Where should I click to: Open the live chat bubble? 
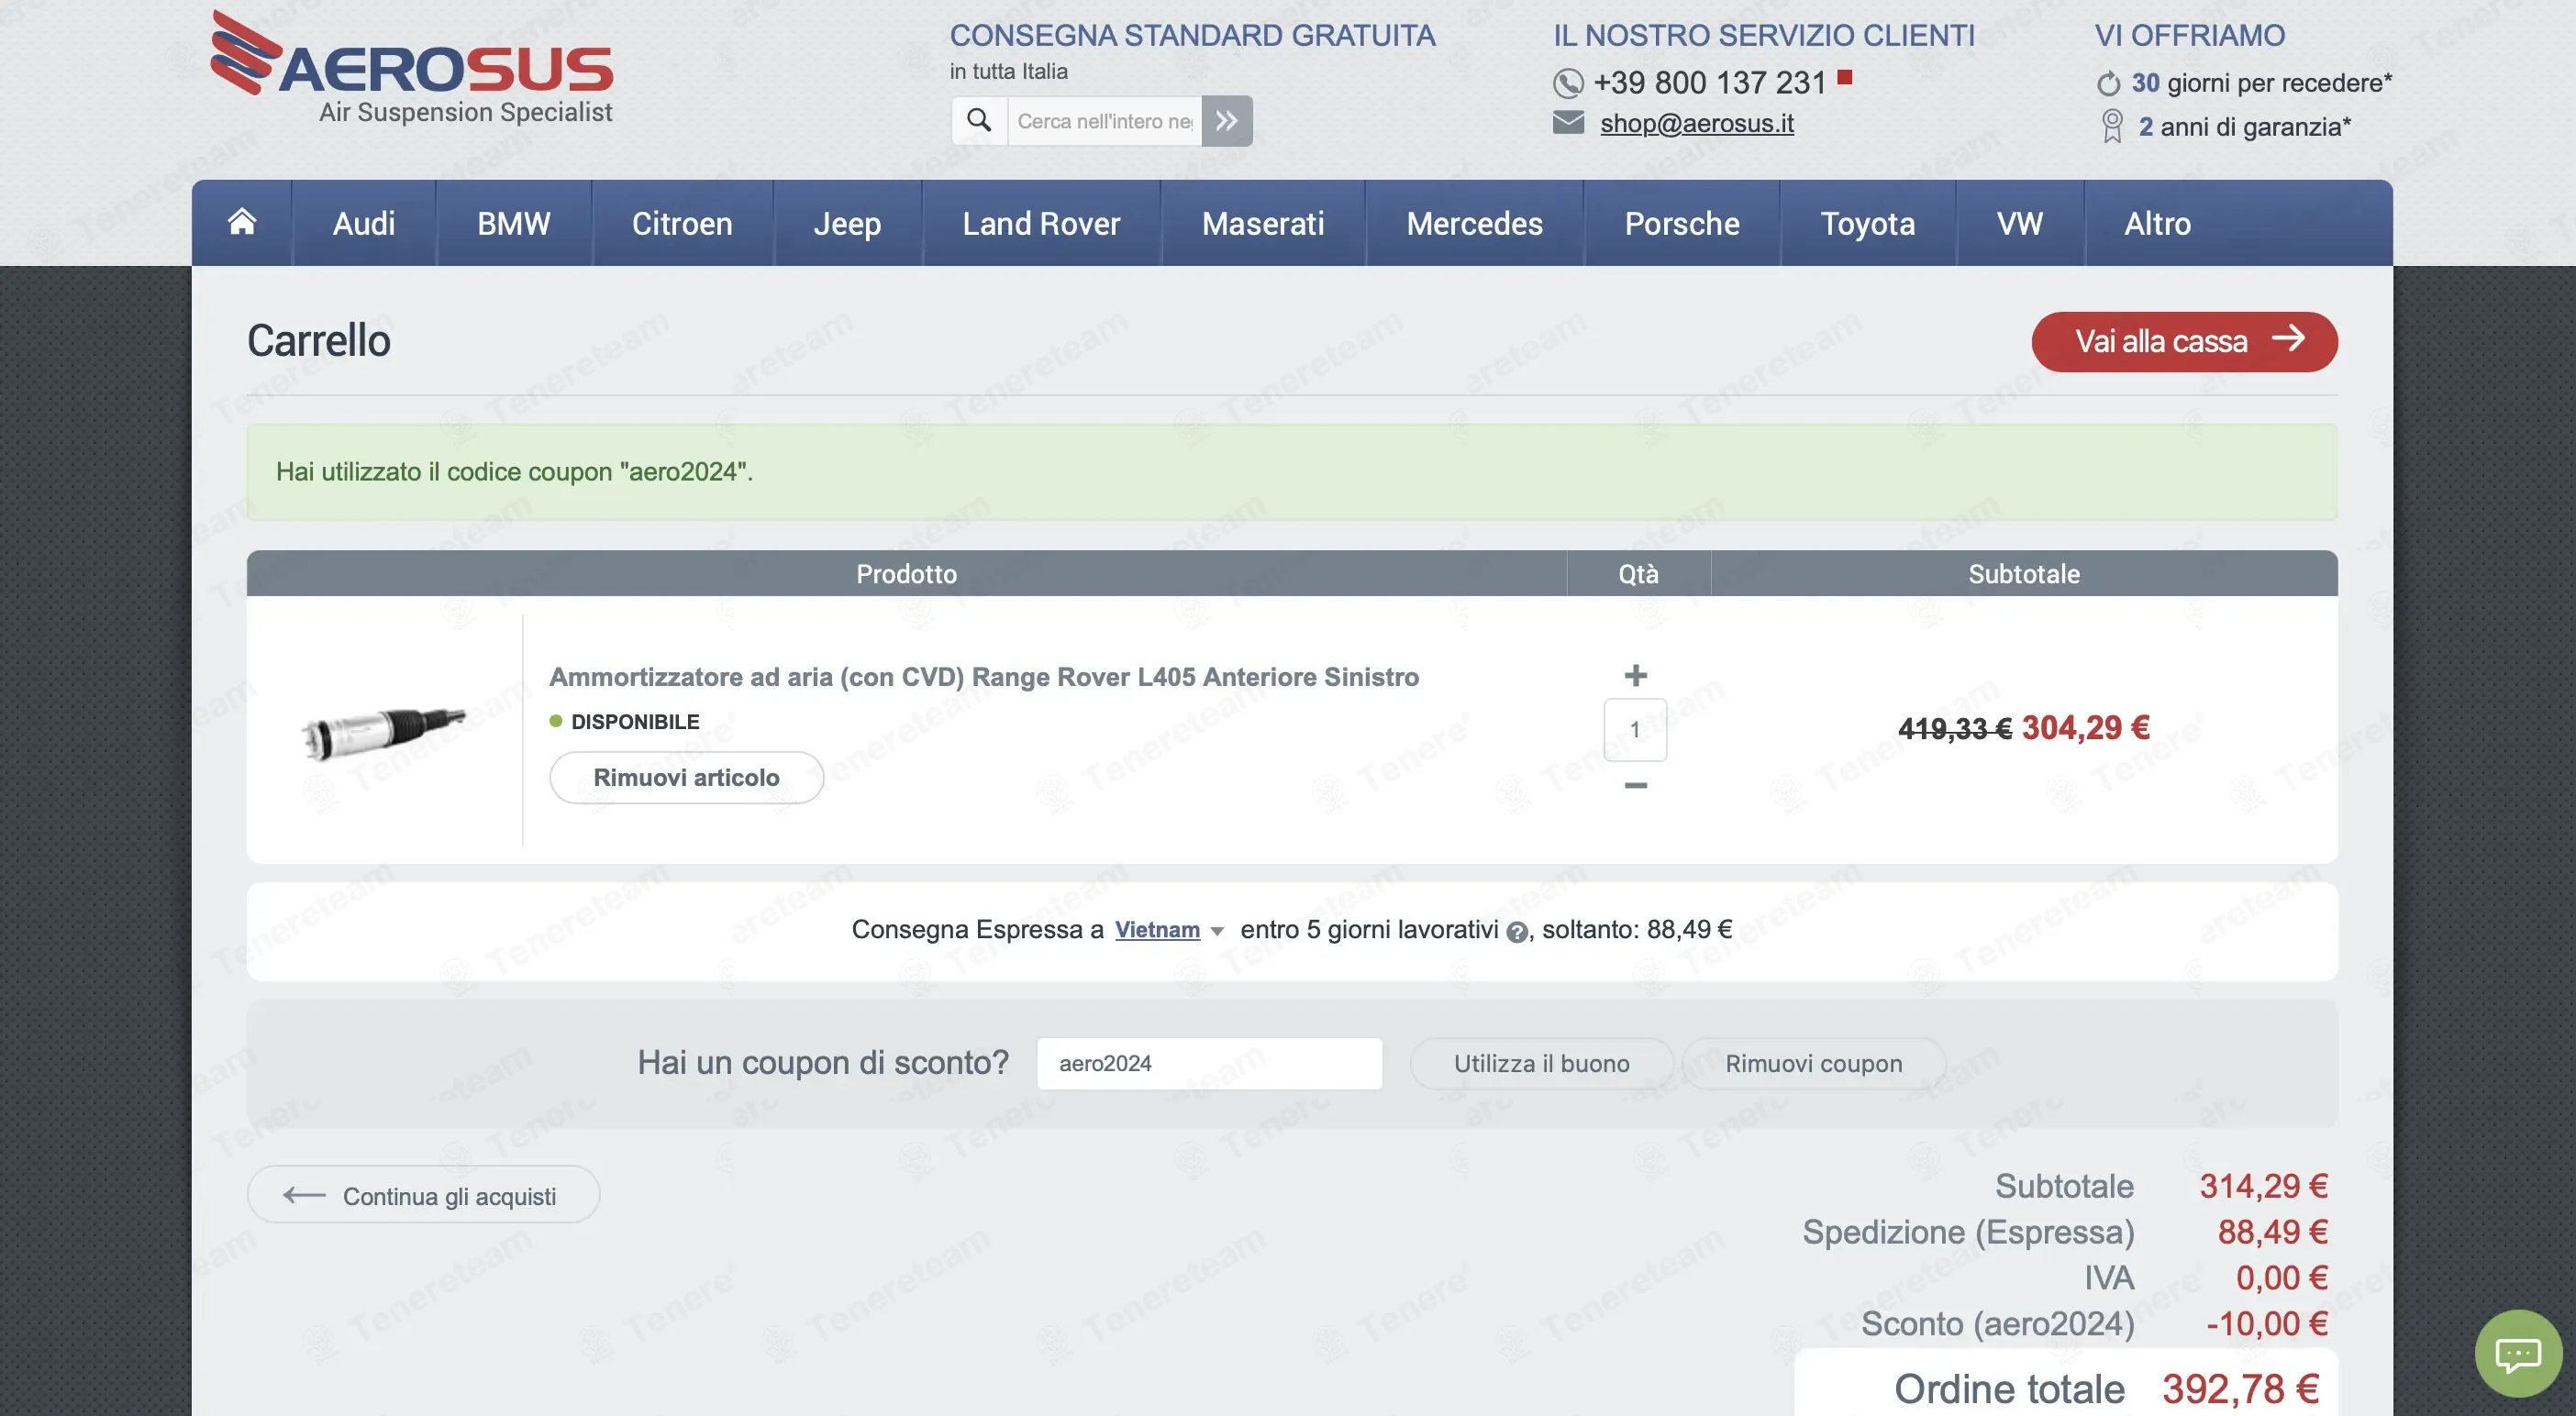coord(2518,1354)
